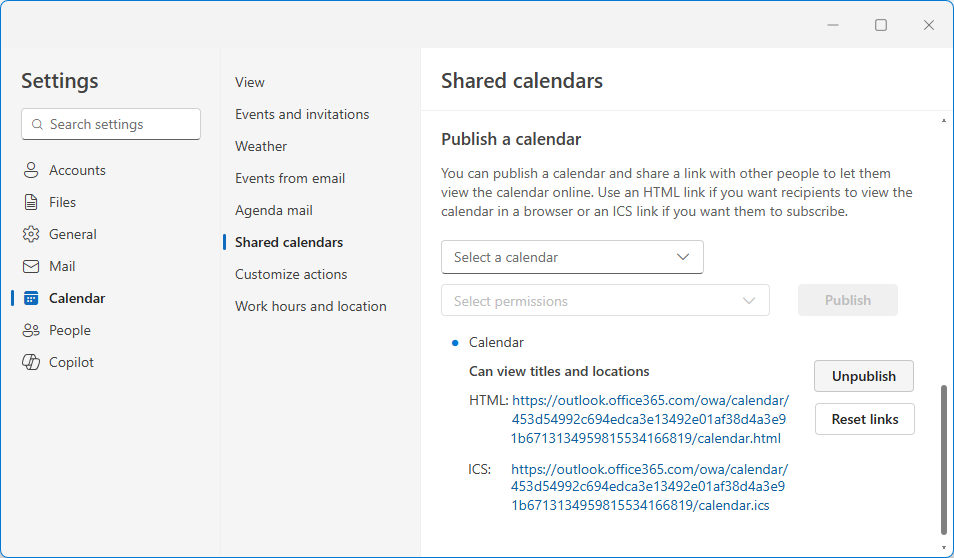Go to the View calendar settings

pos(249,82)
